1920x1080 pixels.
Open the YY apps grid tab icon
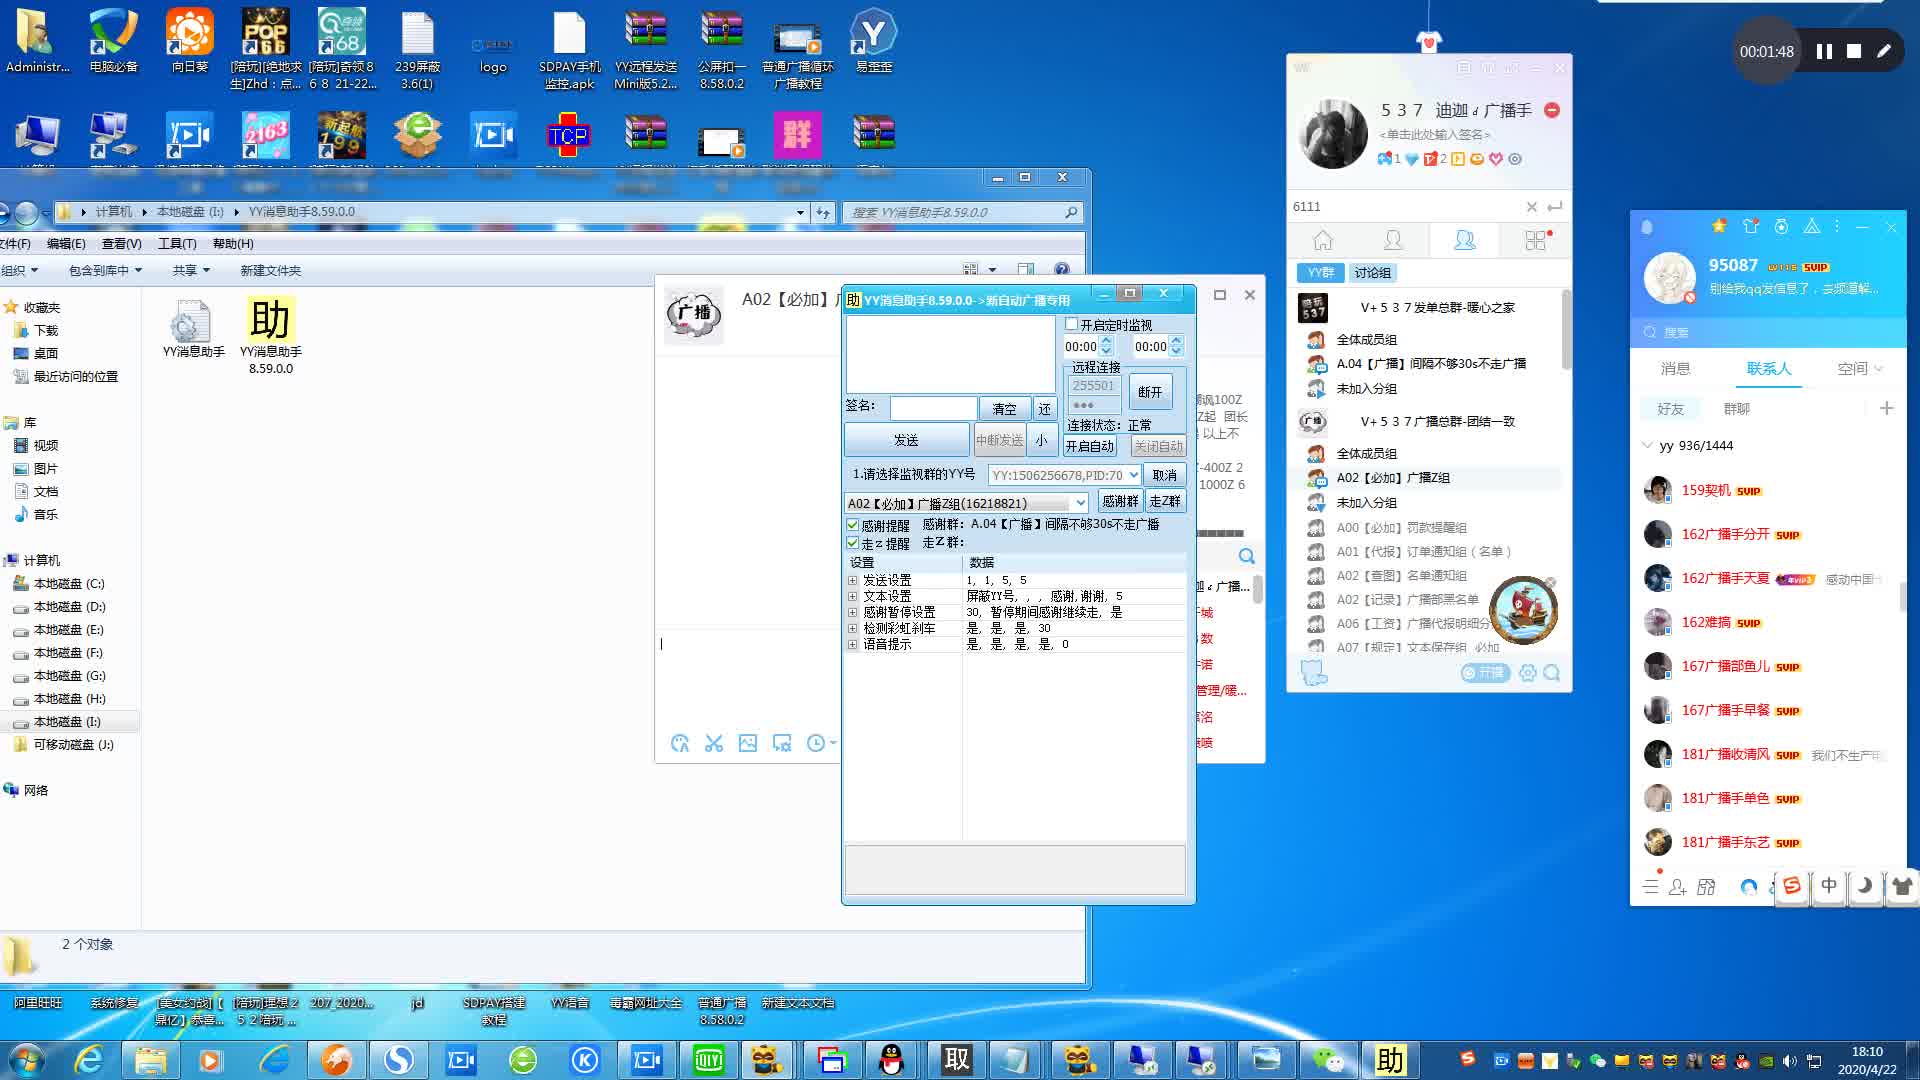[x=1536, y=240]
